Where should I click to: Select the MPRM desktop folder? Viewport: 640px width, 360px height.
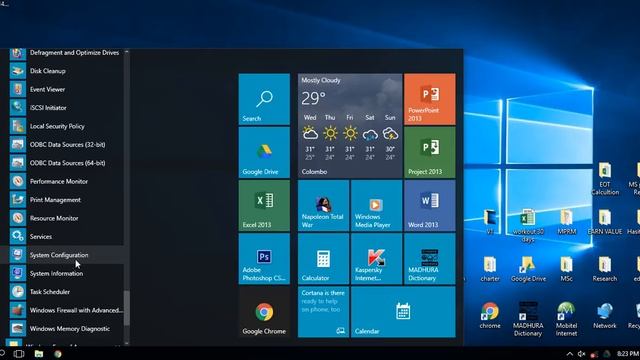pyautogui.click(x=566, y=222)
